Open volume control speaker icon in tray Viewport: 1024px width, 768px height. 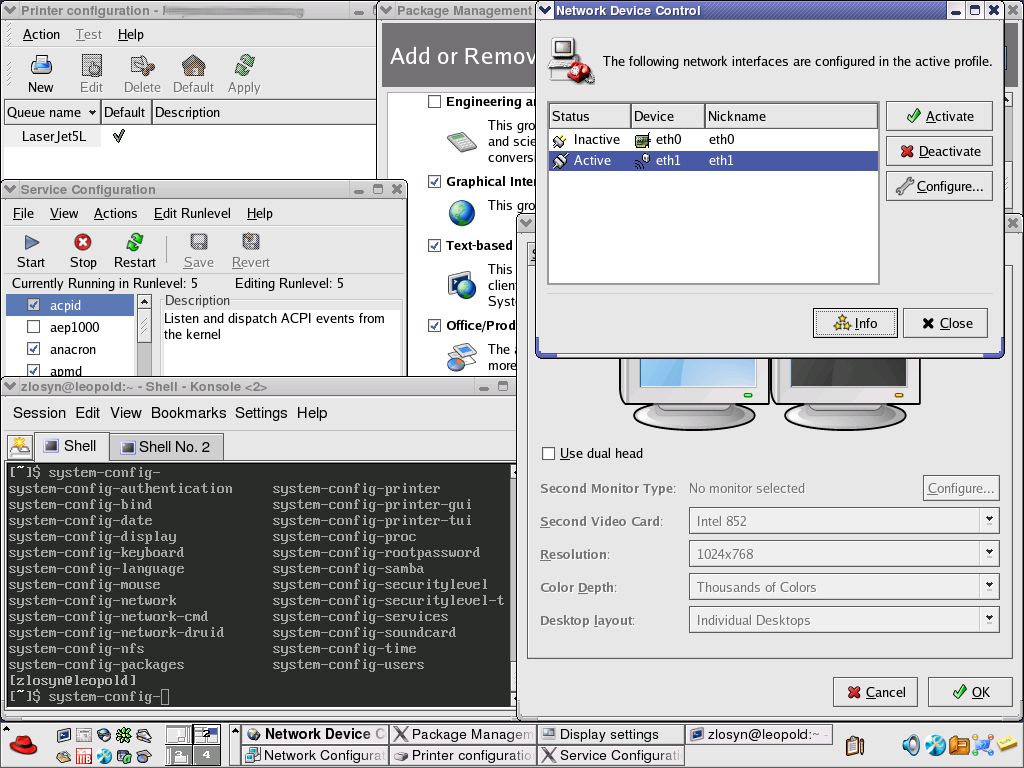pos(912,745)
